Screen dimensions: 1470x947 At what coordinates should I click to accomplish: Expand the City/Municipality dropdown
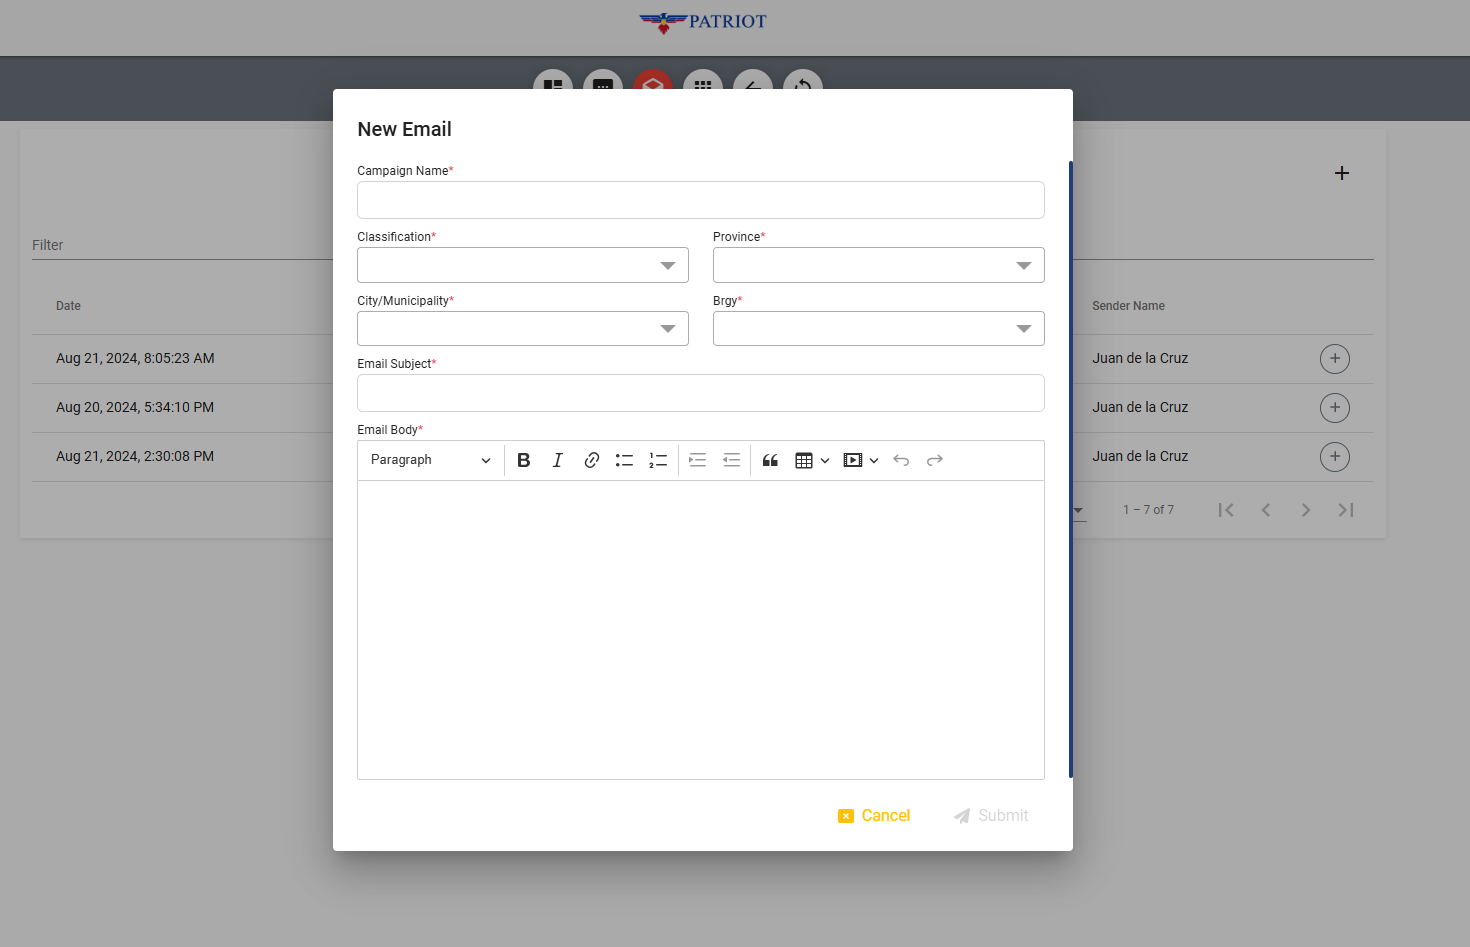point(522,329)
